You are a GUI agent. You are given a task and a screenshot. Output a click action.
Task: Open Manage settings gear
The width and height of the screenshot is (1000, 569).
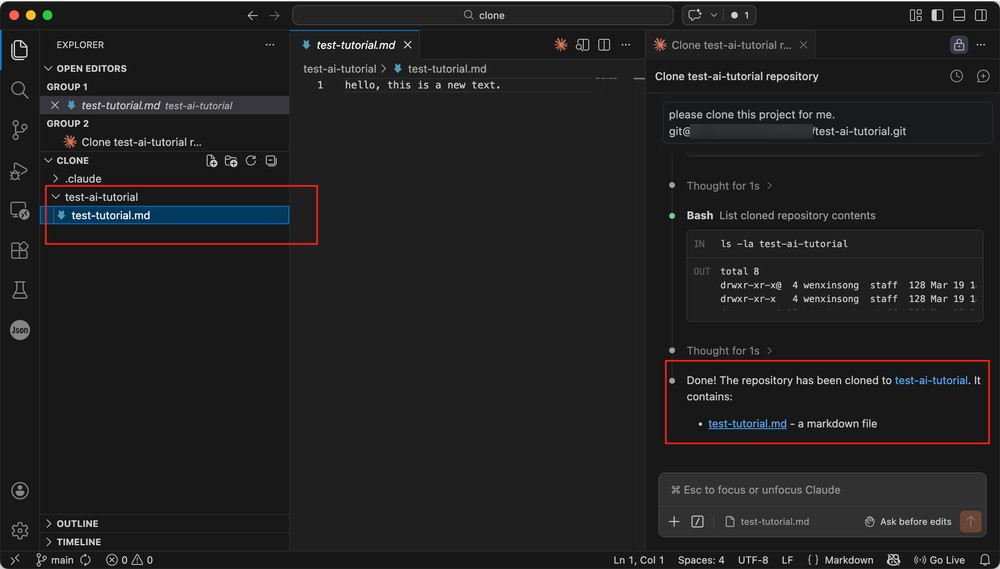point(19,530)
